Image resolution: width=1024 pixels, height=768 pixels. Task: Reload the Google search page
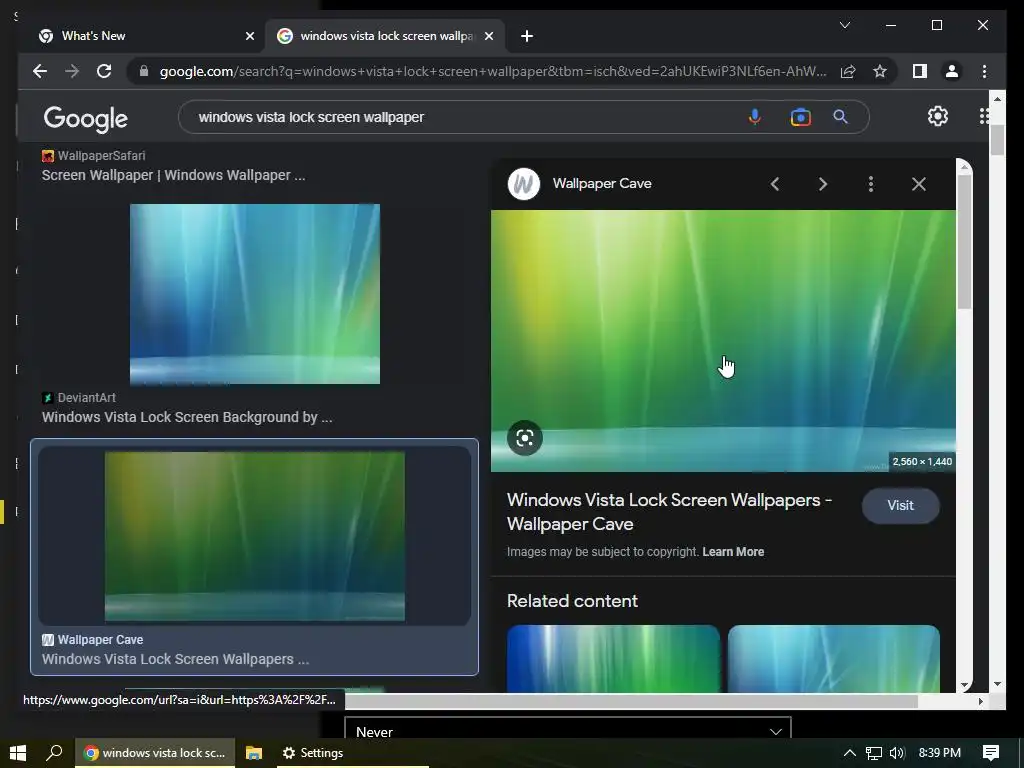104,71
